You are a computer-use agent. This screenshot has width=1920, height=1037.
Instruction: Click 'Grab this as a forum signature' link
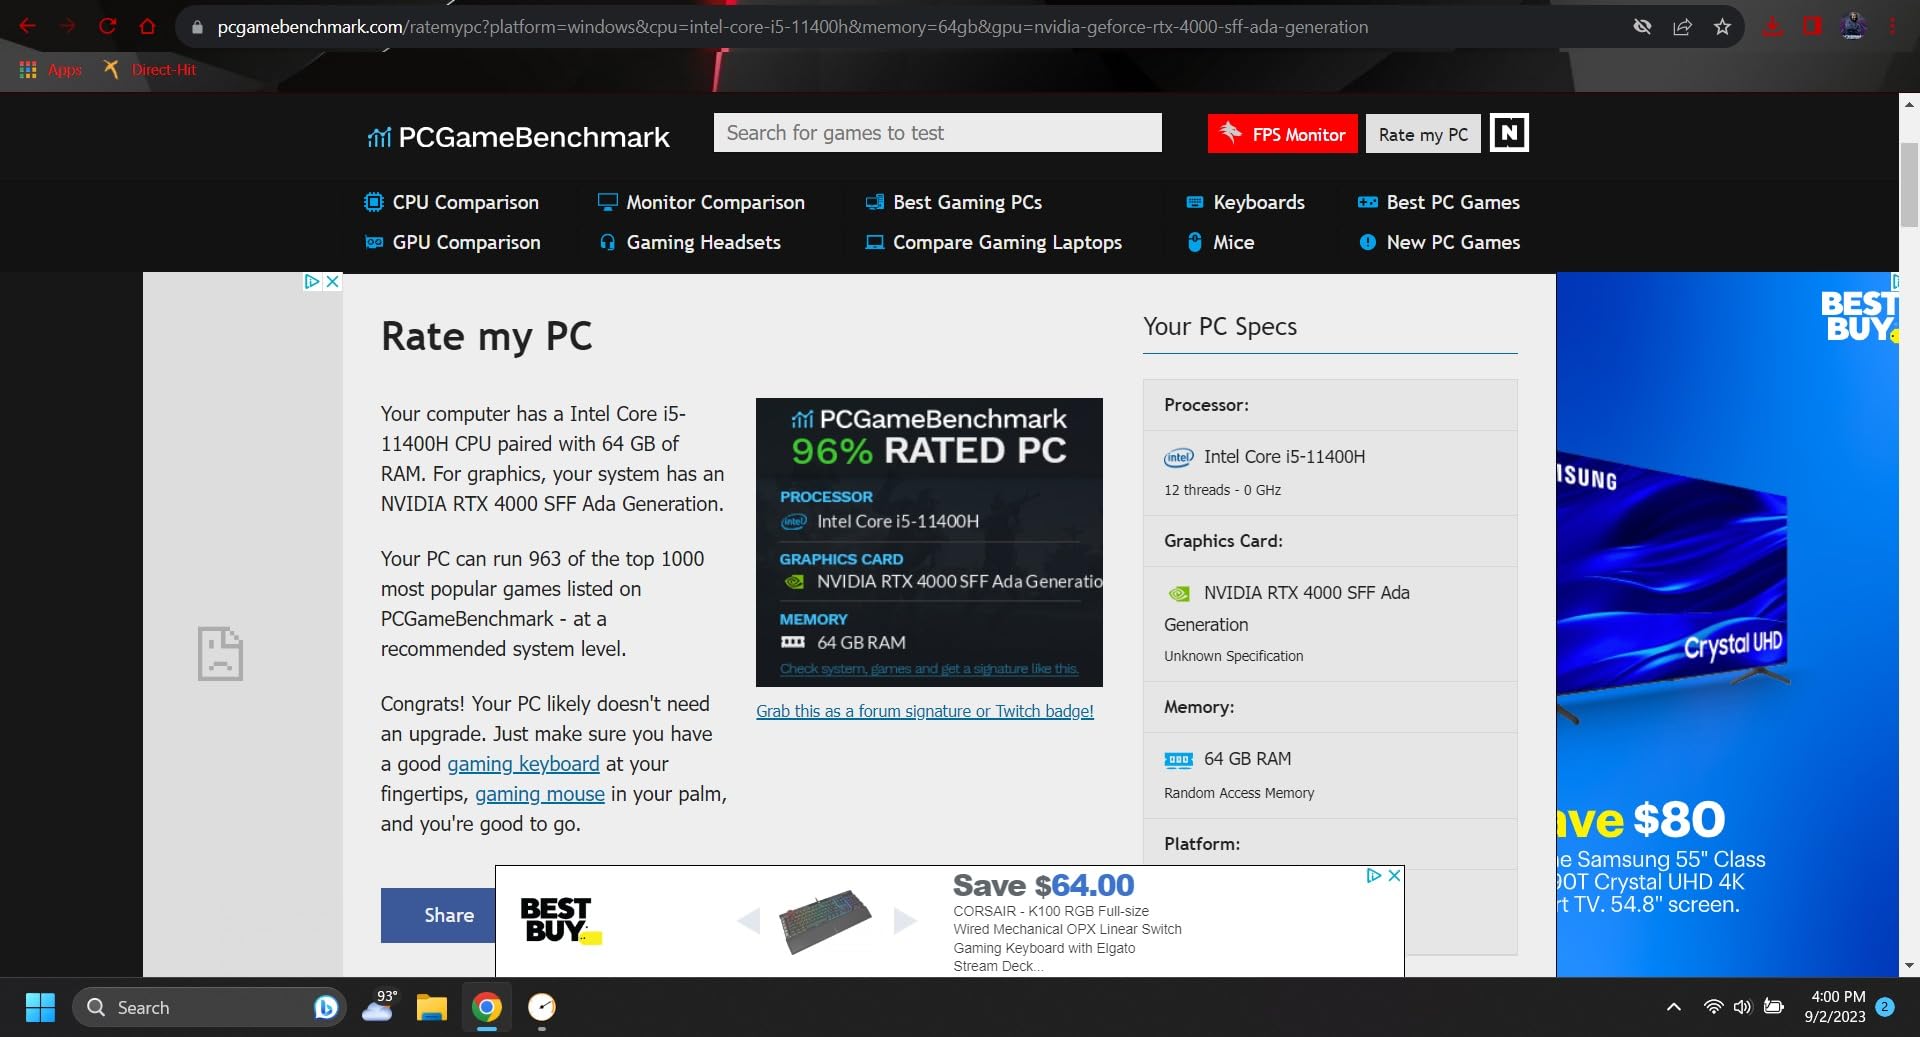coord(925,711)
